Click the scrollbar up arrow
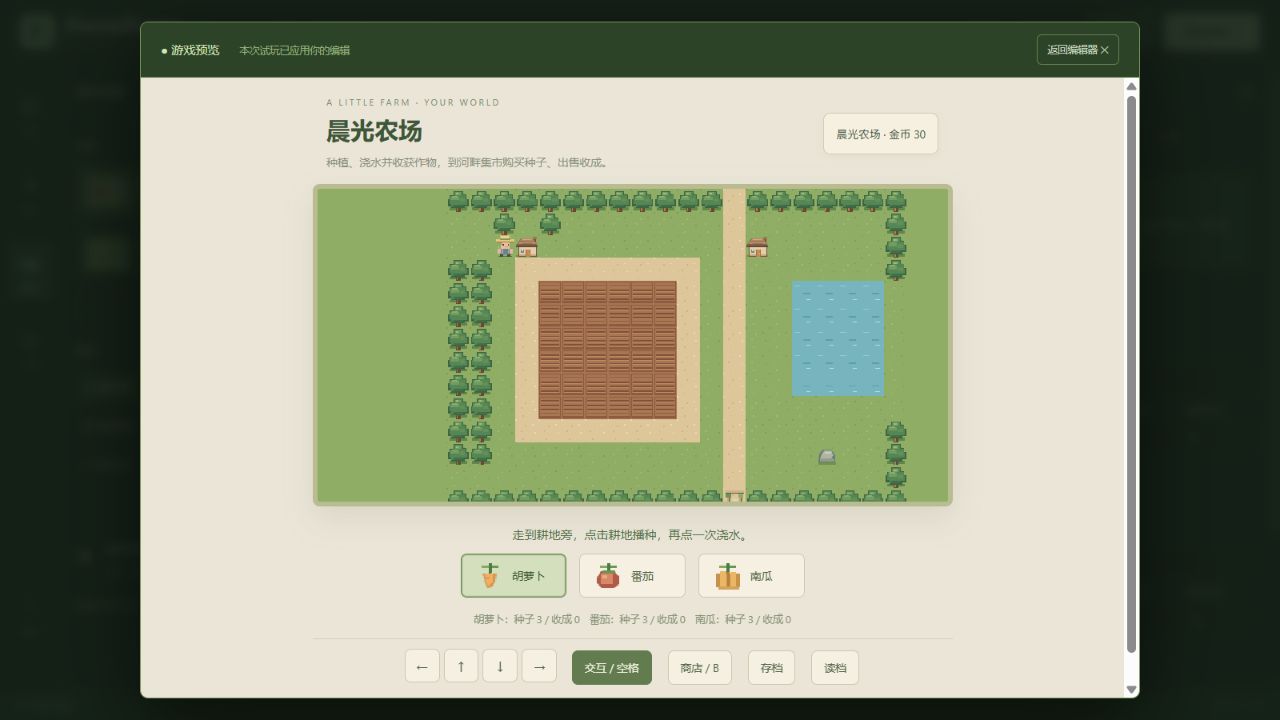The height and width of the screenshot is (720, 1280). (x=1131, y=87)
